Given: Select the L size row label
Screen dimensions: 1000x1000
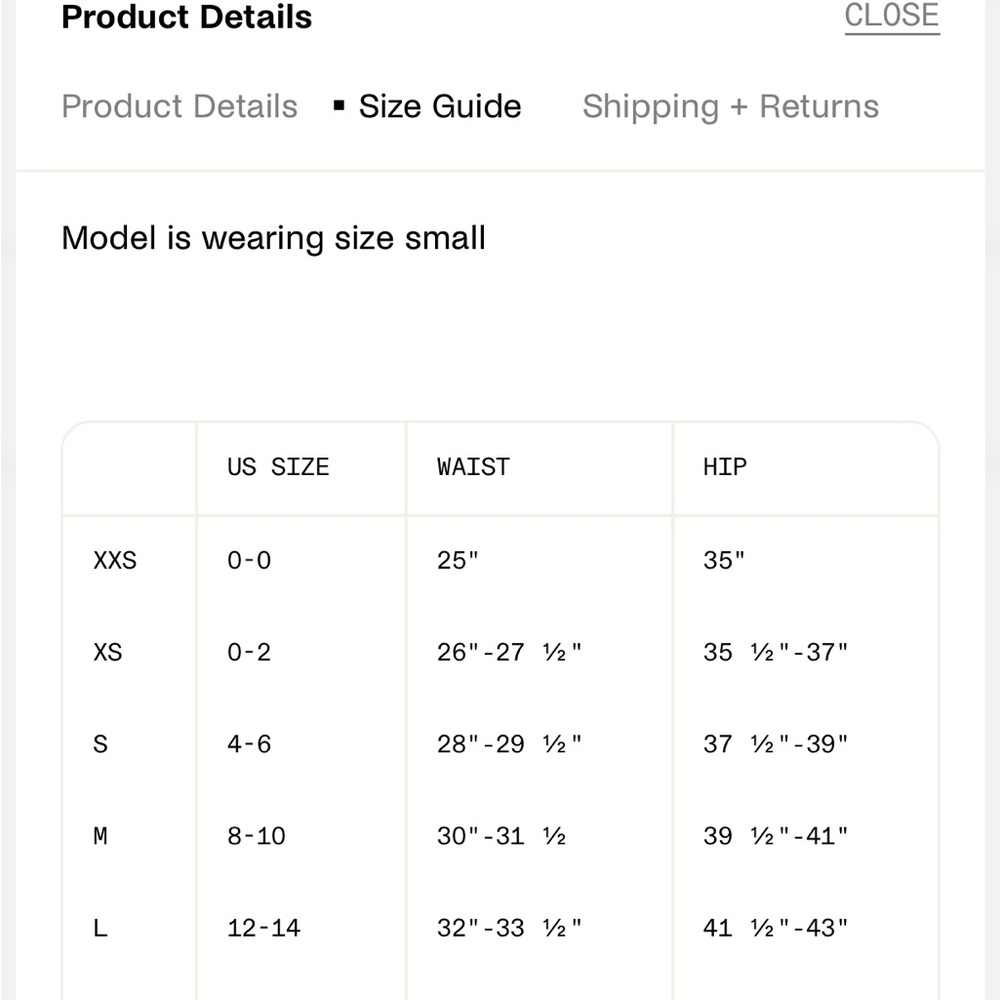Looking at the screenshot, I should point(100,927).
